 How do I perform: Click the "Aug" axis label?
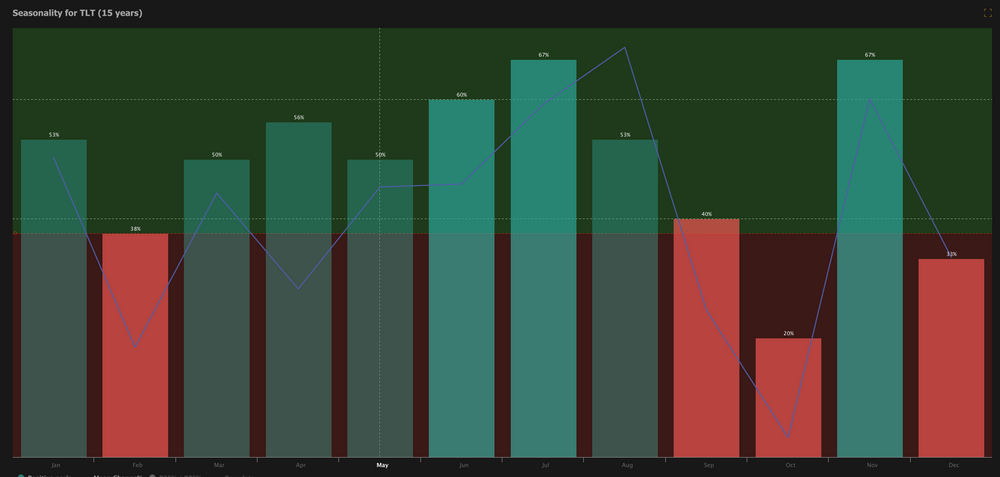coord(627,466)
